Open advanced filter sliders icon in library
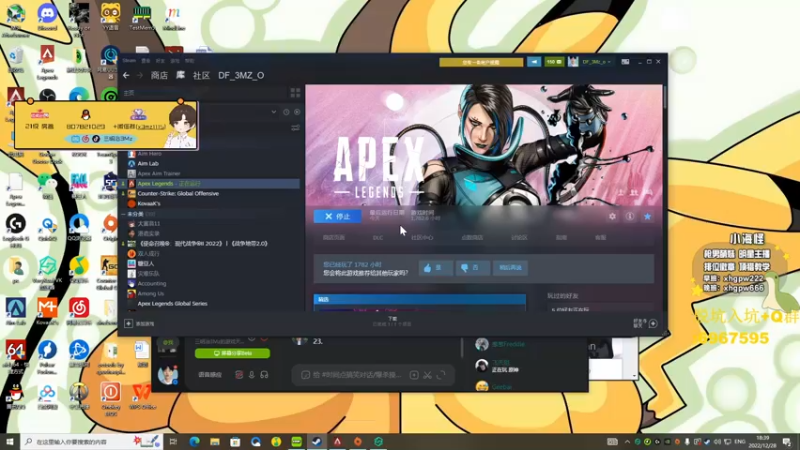The height and width of the screenshot is (450, 800). pos(295,128)
